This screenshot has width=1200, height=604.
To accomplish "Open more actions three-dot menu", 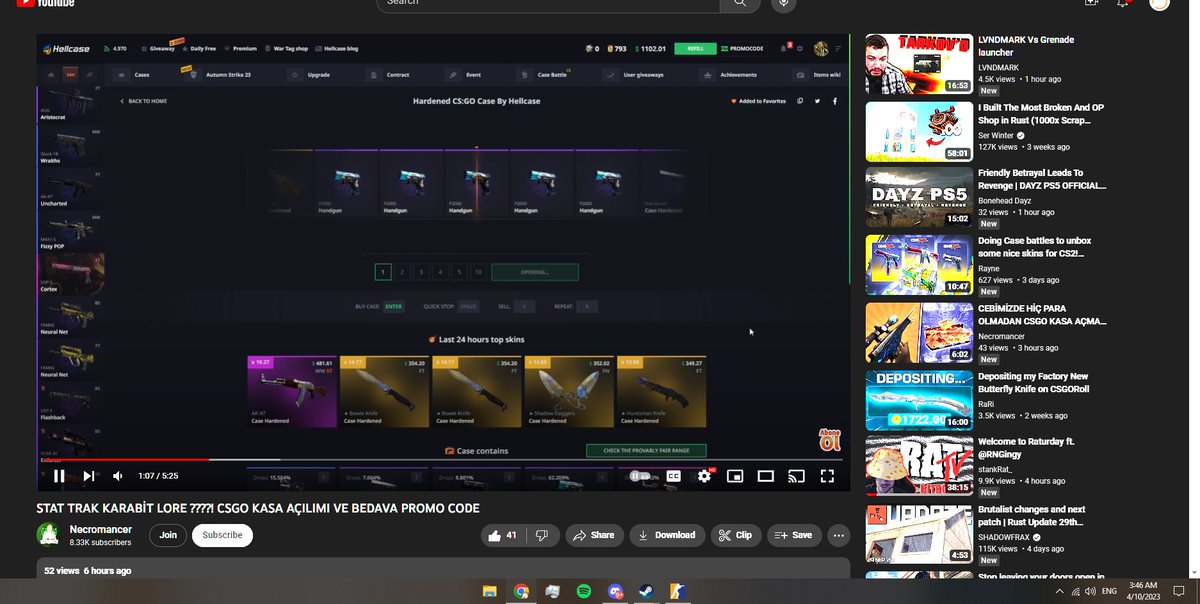I will (838, 535).
